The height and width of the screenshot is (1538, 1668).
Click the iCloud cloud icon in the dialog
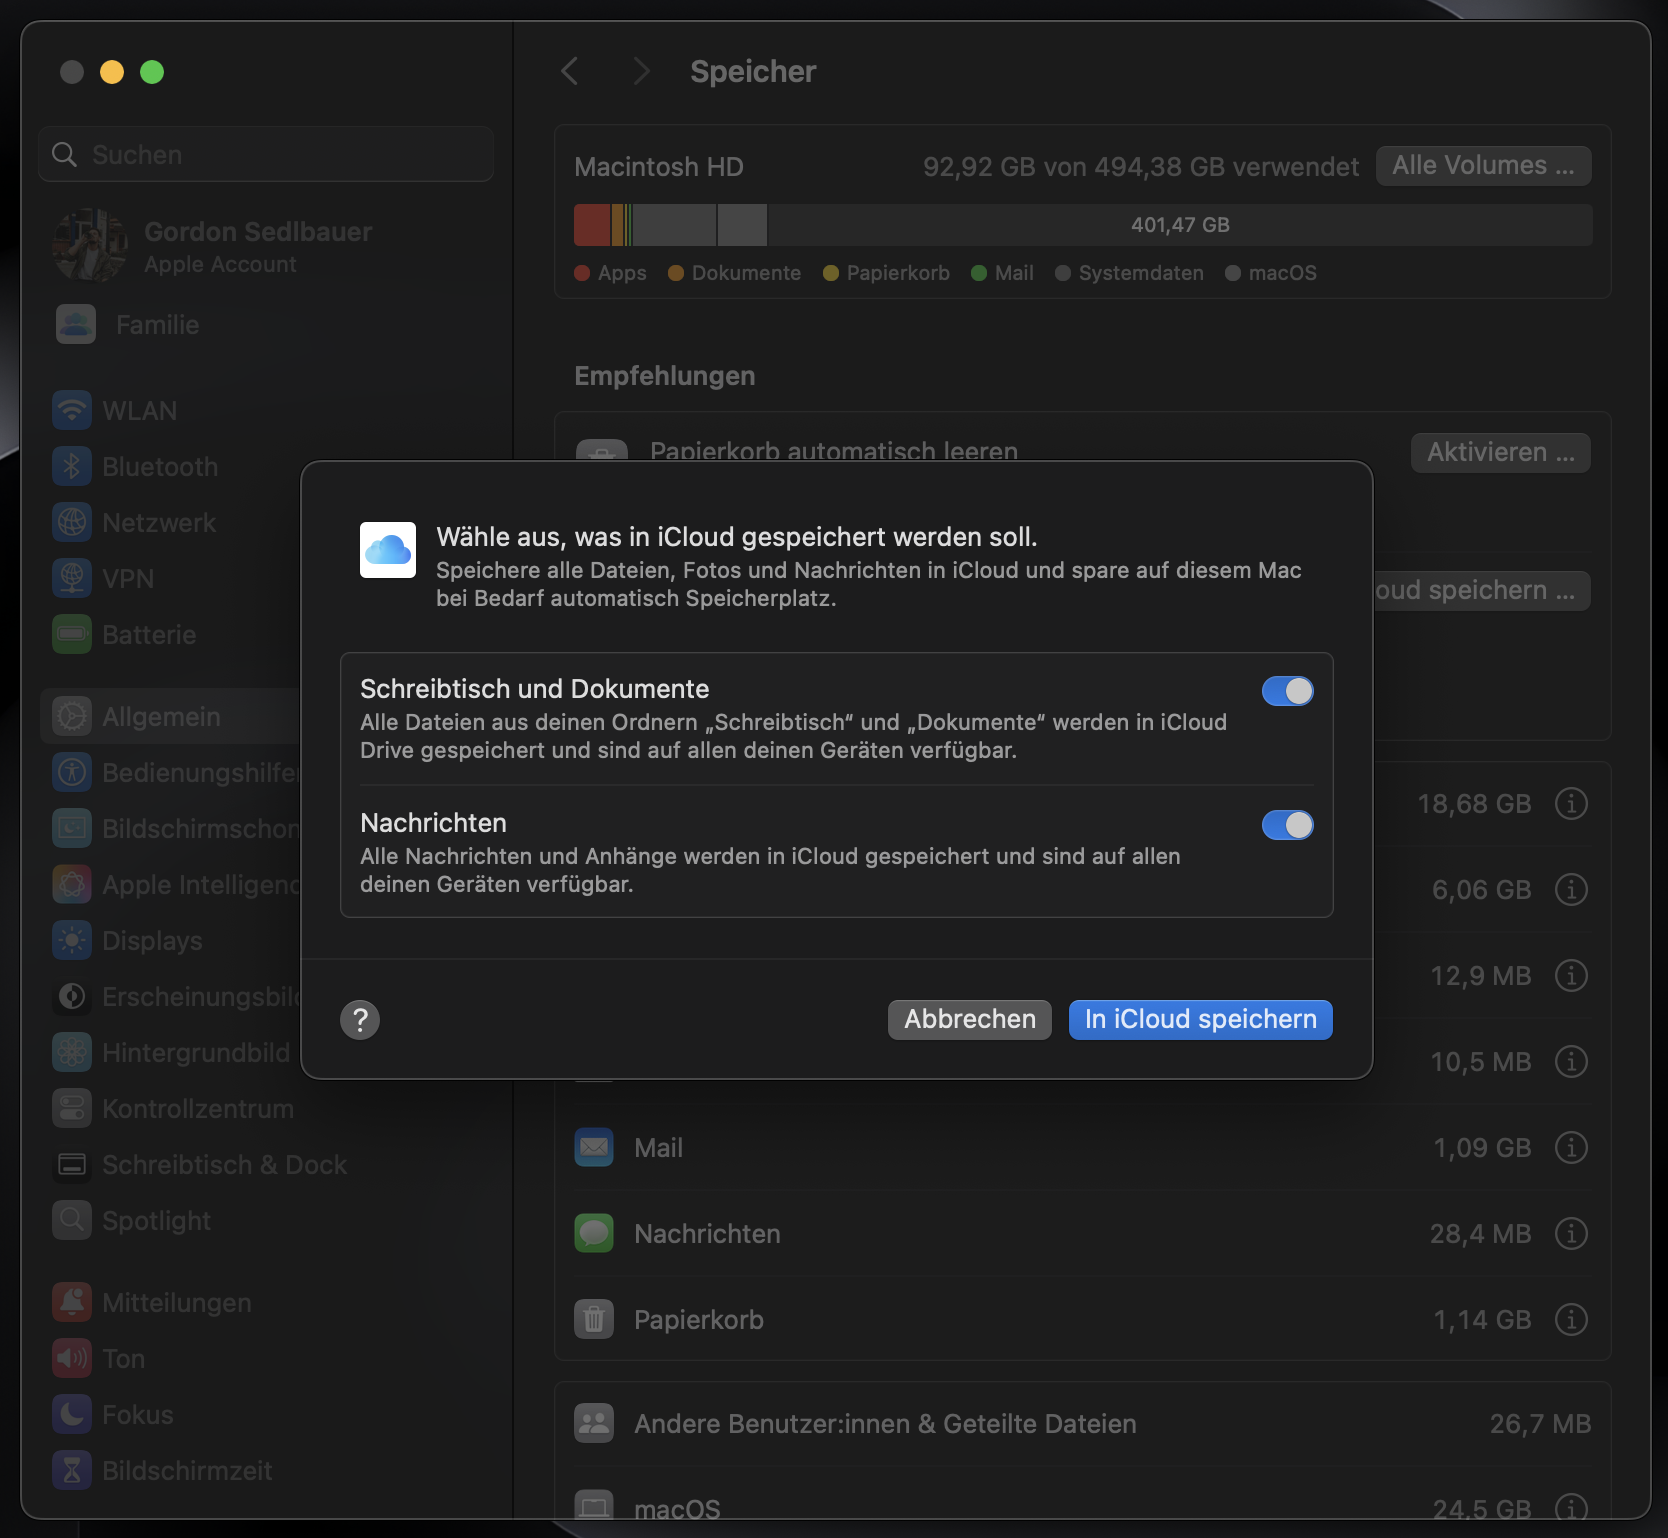pos(387,549)
